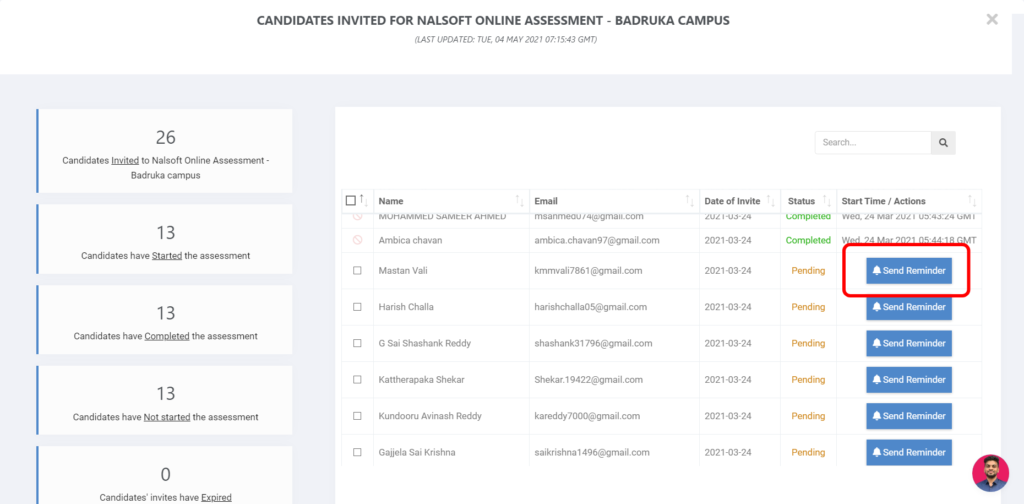Check the box for Mastan Vali
This screenshot has width=1024, height=504.
point(357,270)
